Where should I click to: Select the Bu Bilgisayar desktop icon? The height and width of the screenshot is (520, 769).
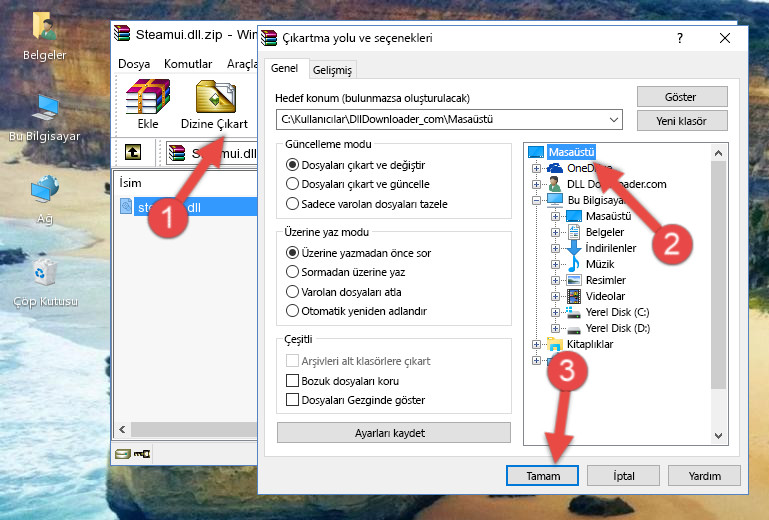pyautogui.click(x=44, y=117)
